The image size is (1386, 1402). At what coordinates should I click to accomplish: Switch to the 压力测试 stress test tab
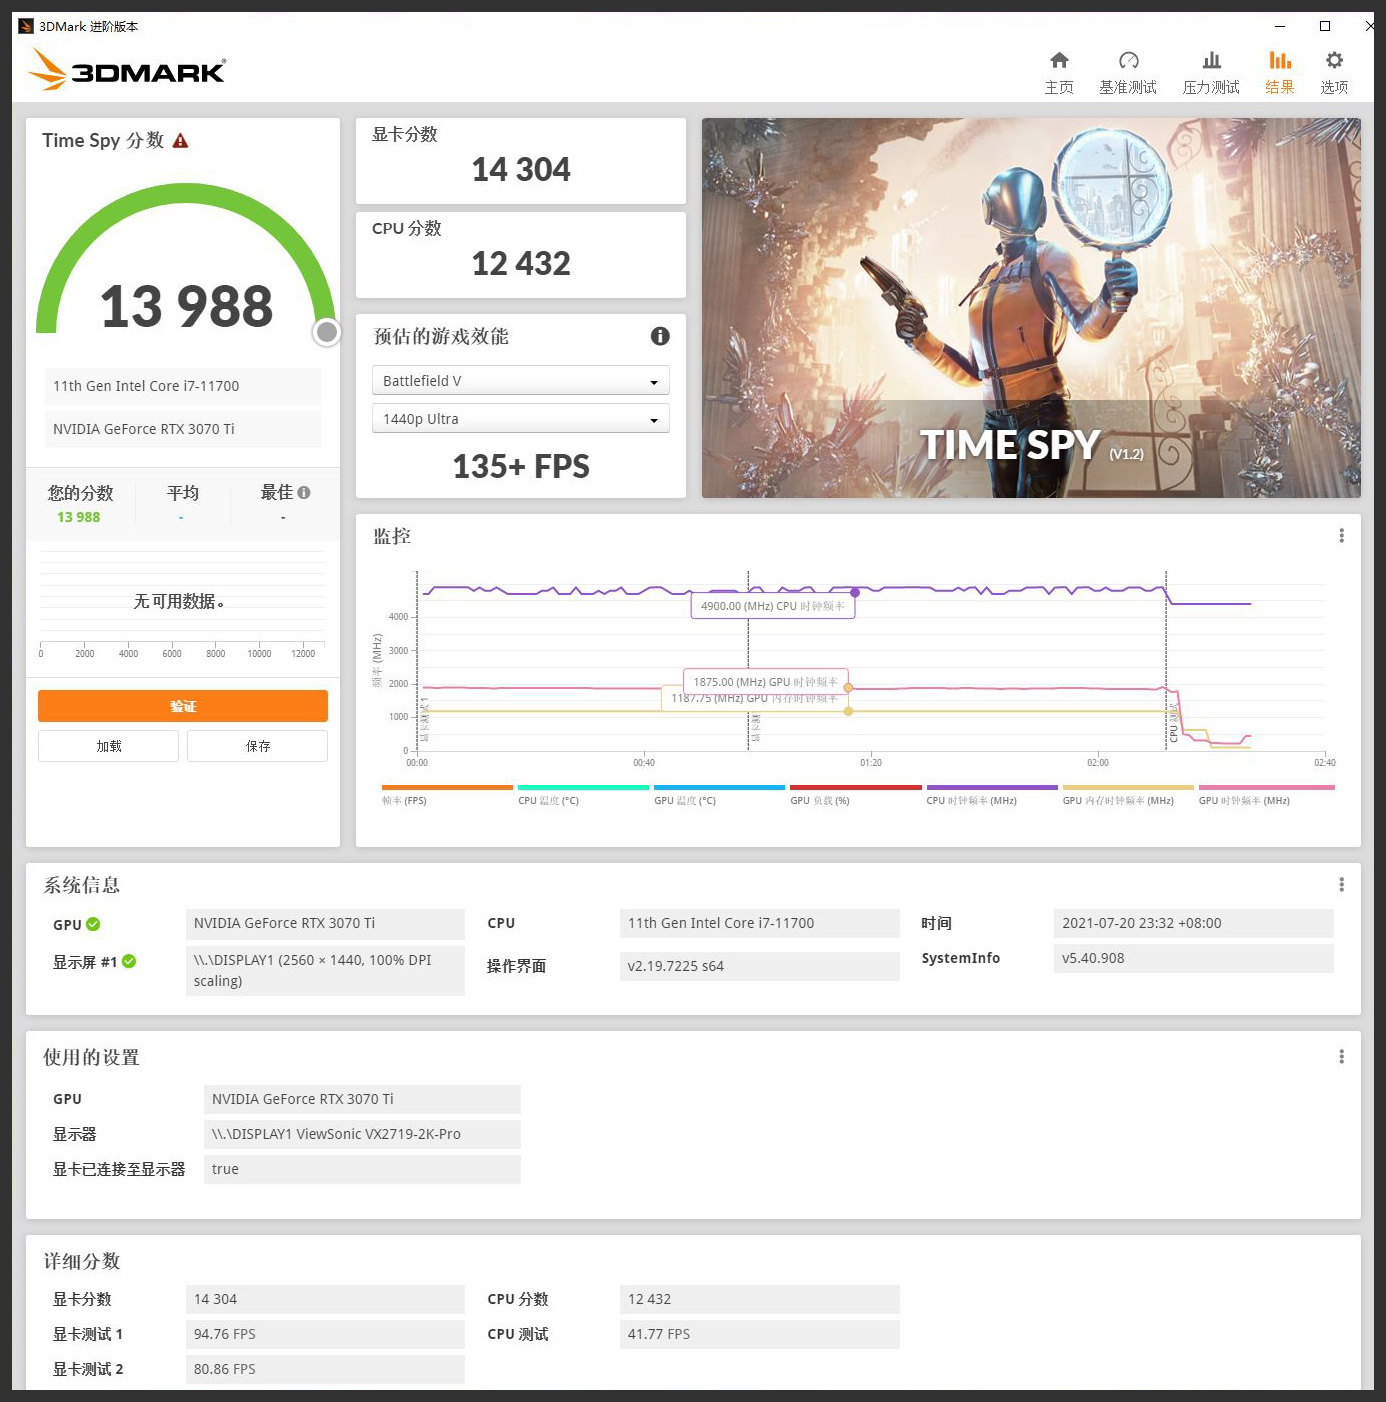point(1211,73)
